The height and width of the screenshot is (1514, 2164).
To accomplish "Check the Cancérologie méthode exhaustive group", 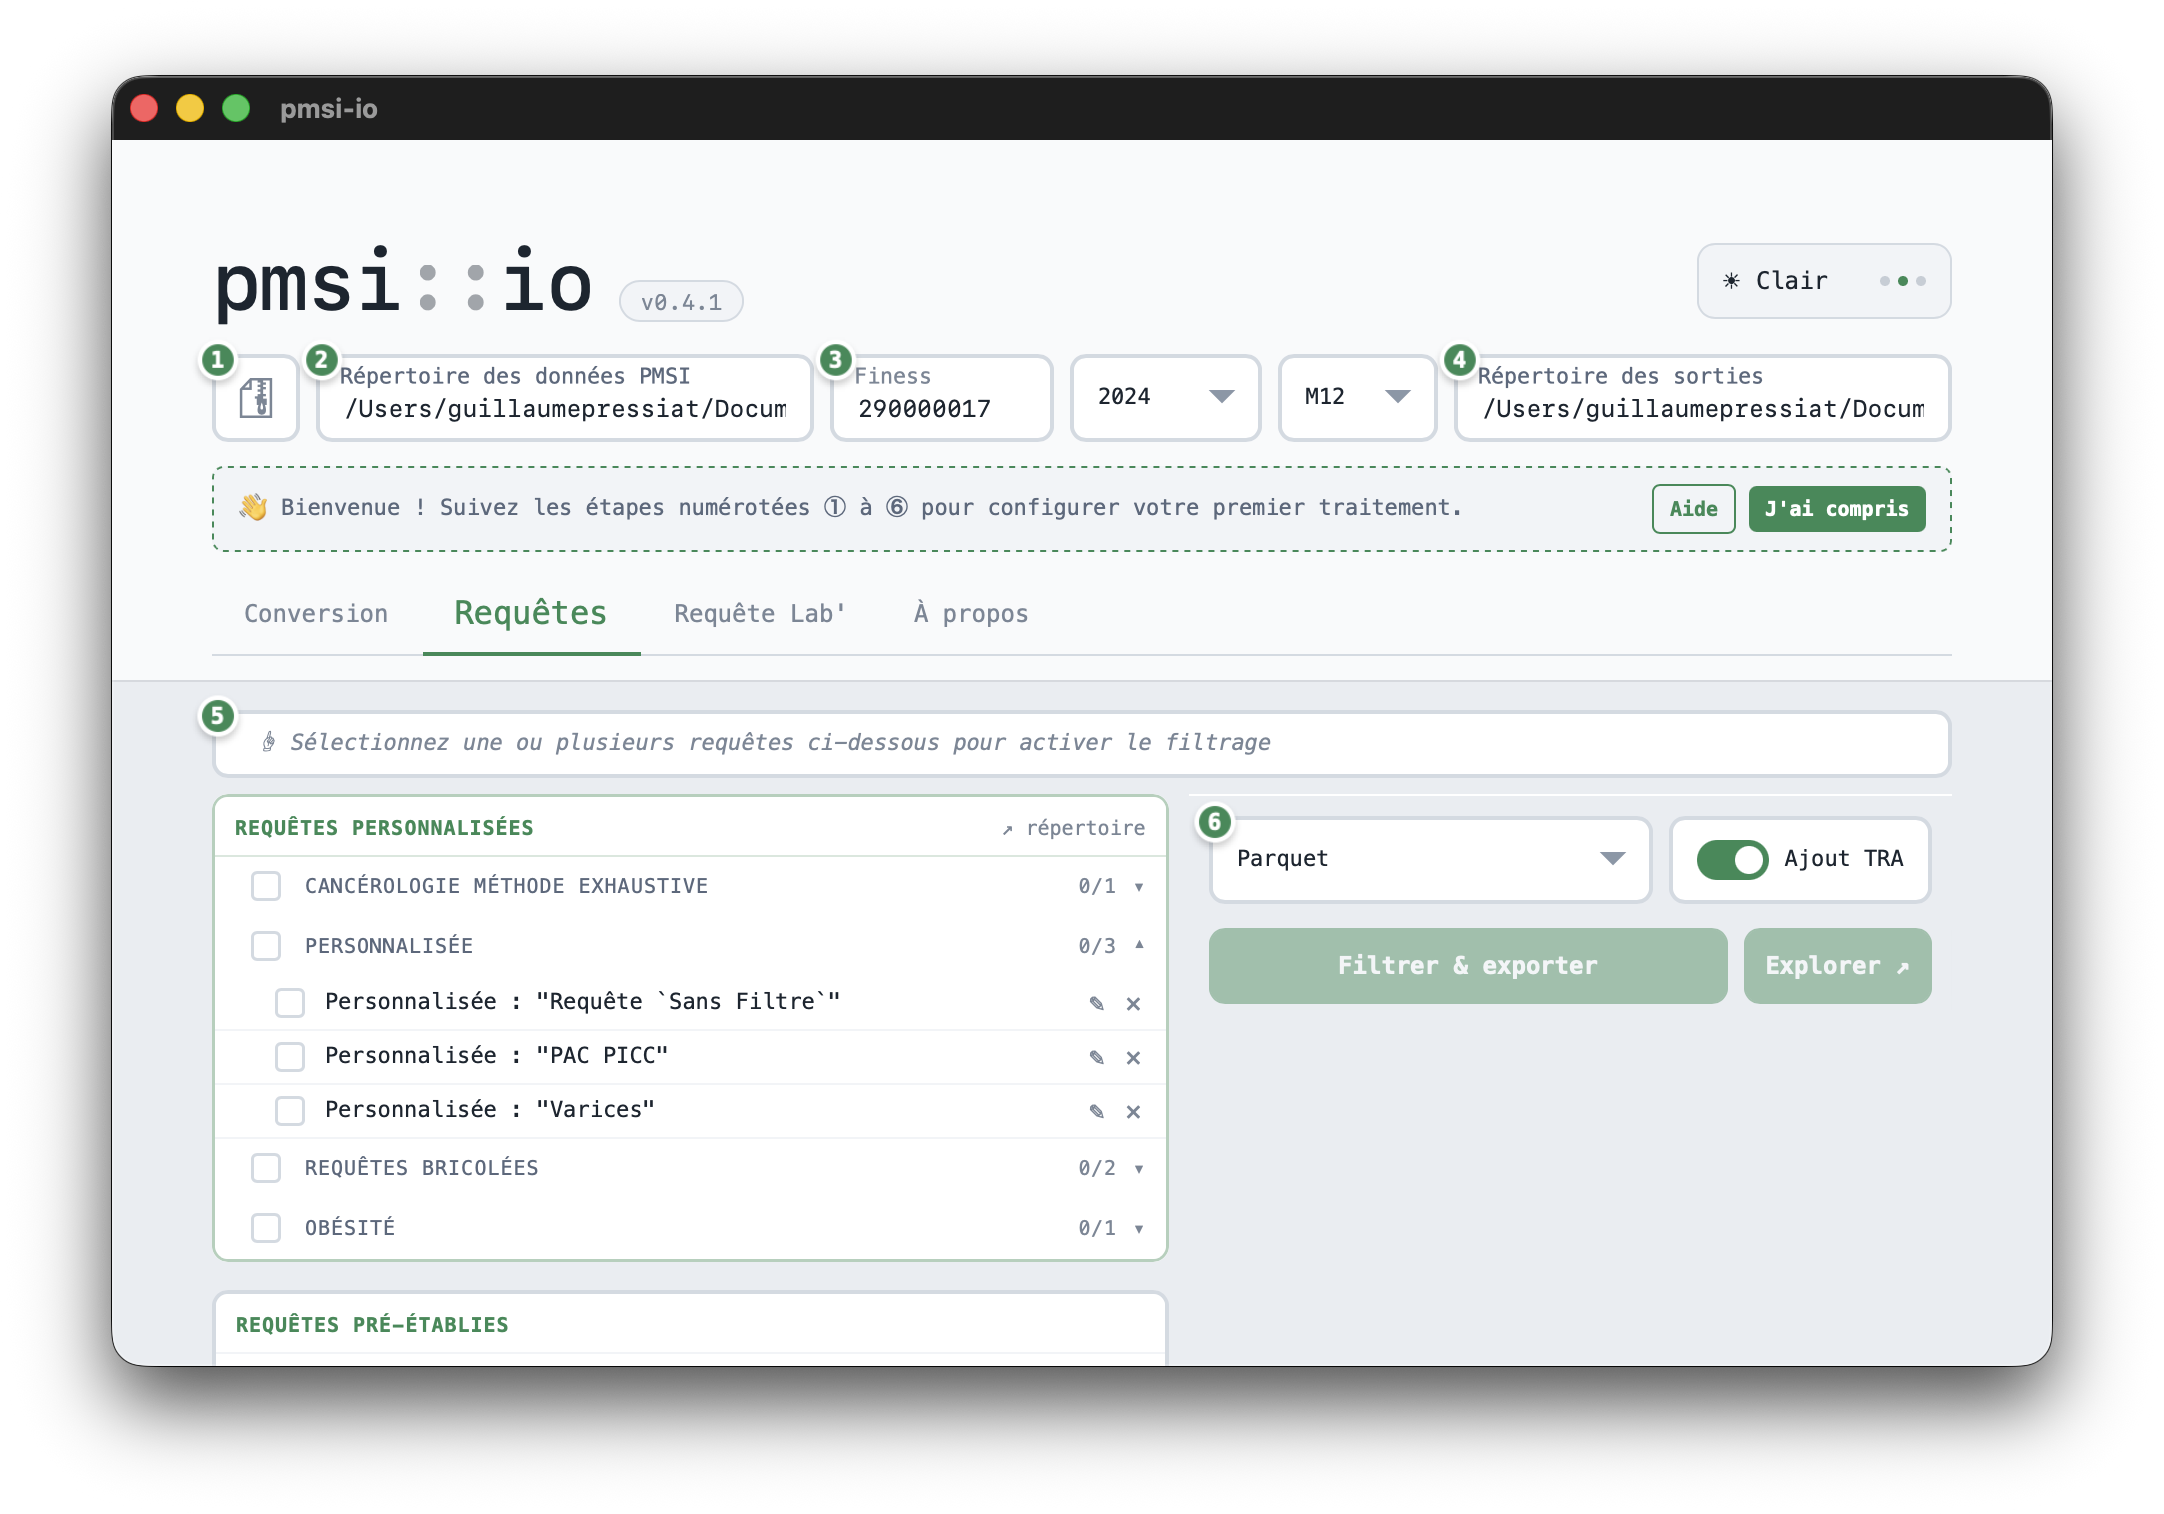I will 266,886.
